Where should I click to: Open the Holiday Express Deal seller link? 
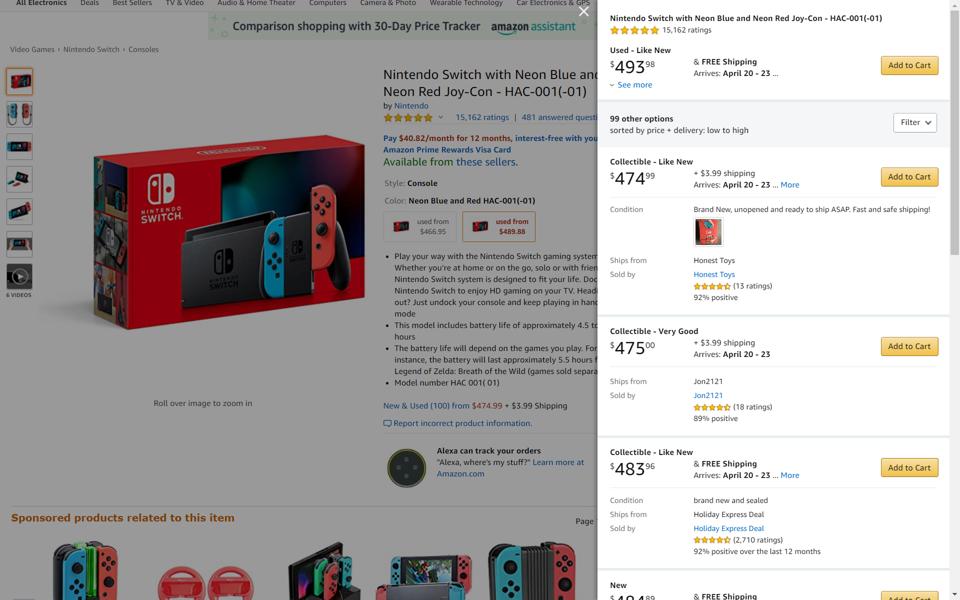pos(729,528)
